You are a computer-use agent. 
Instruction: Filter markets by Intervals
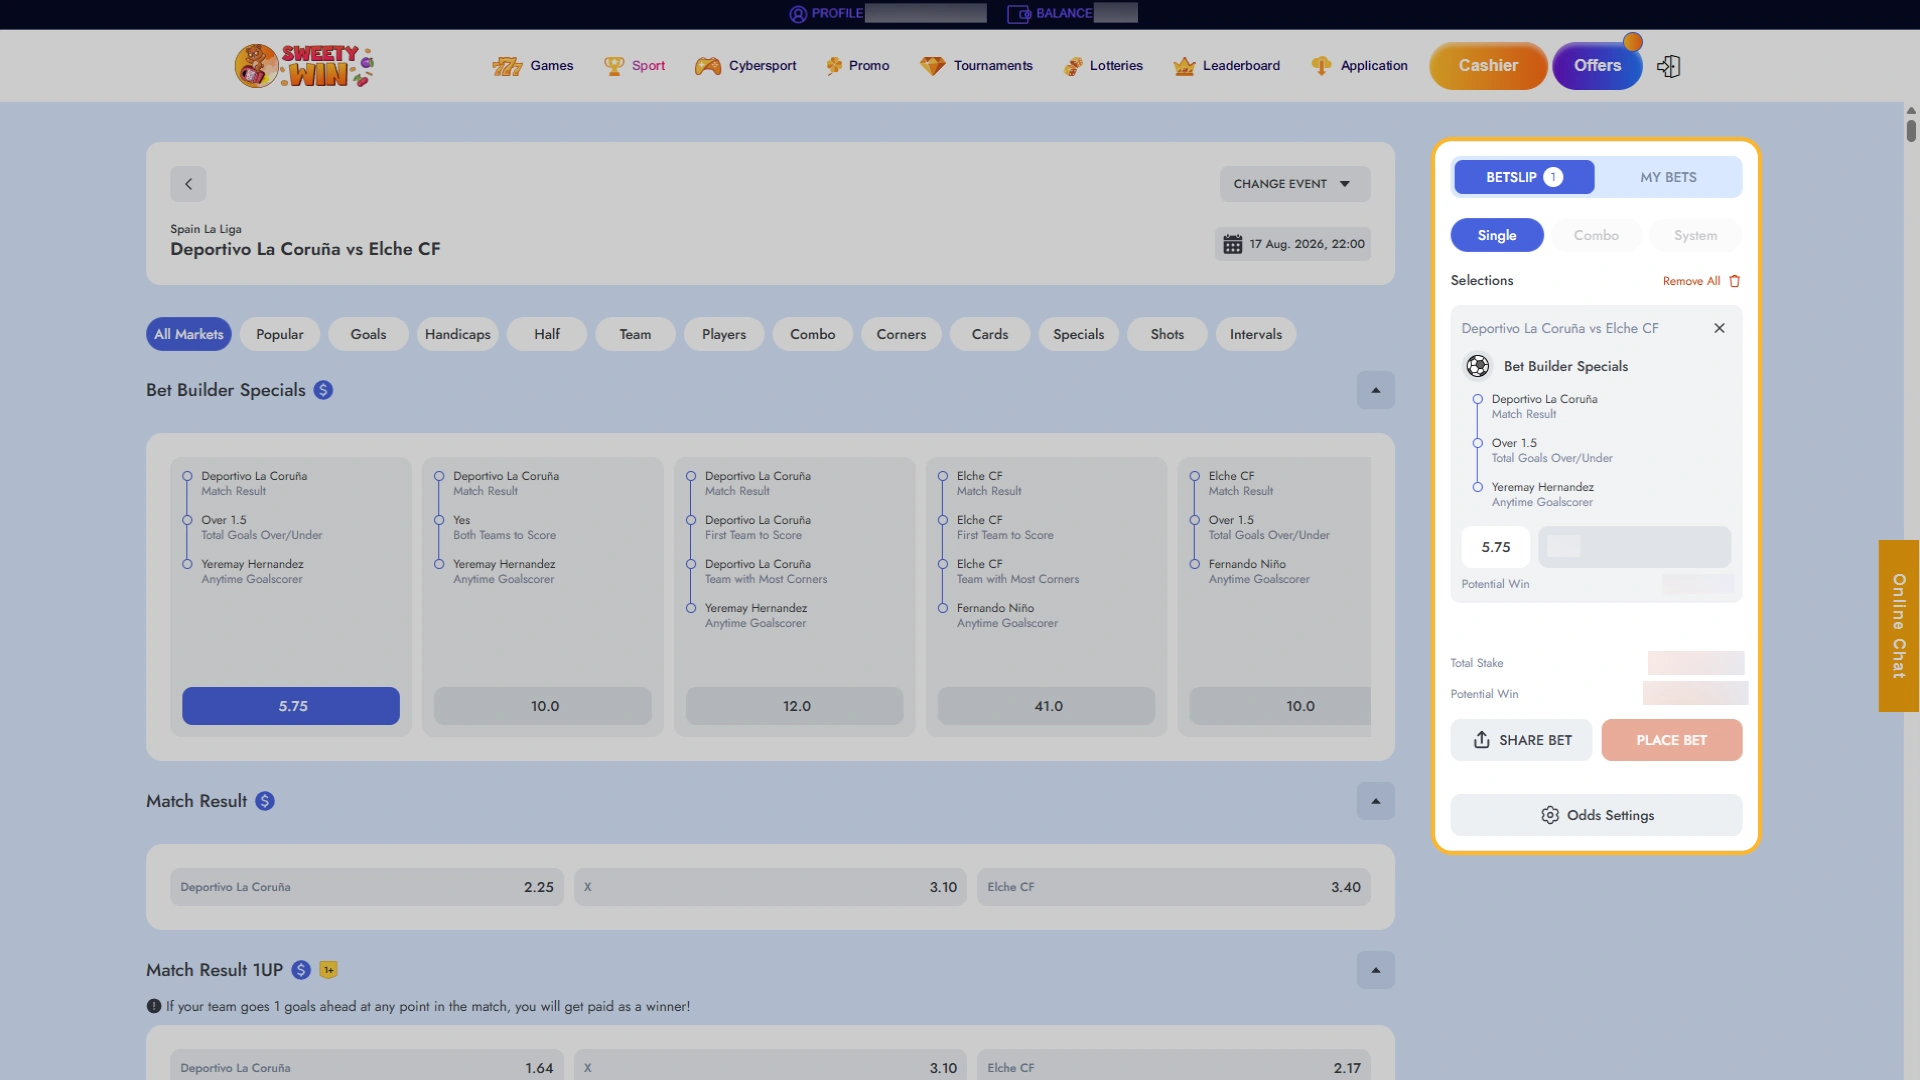[1256, 334]
